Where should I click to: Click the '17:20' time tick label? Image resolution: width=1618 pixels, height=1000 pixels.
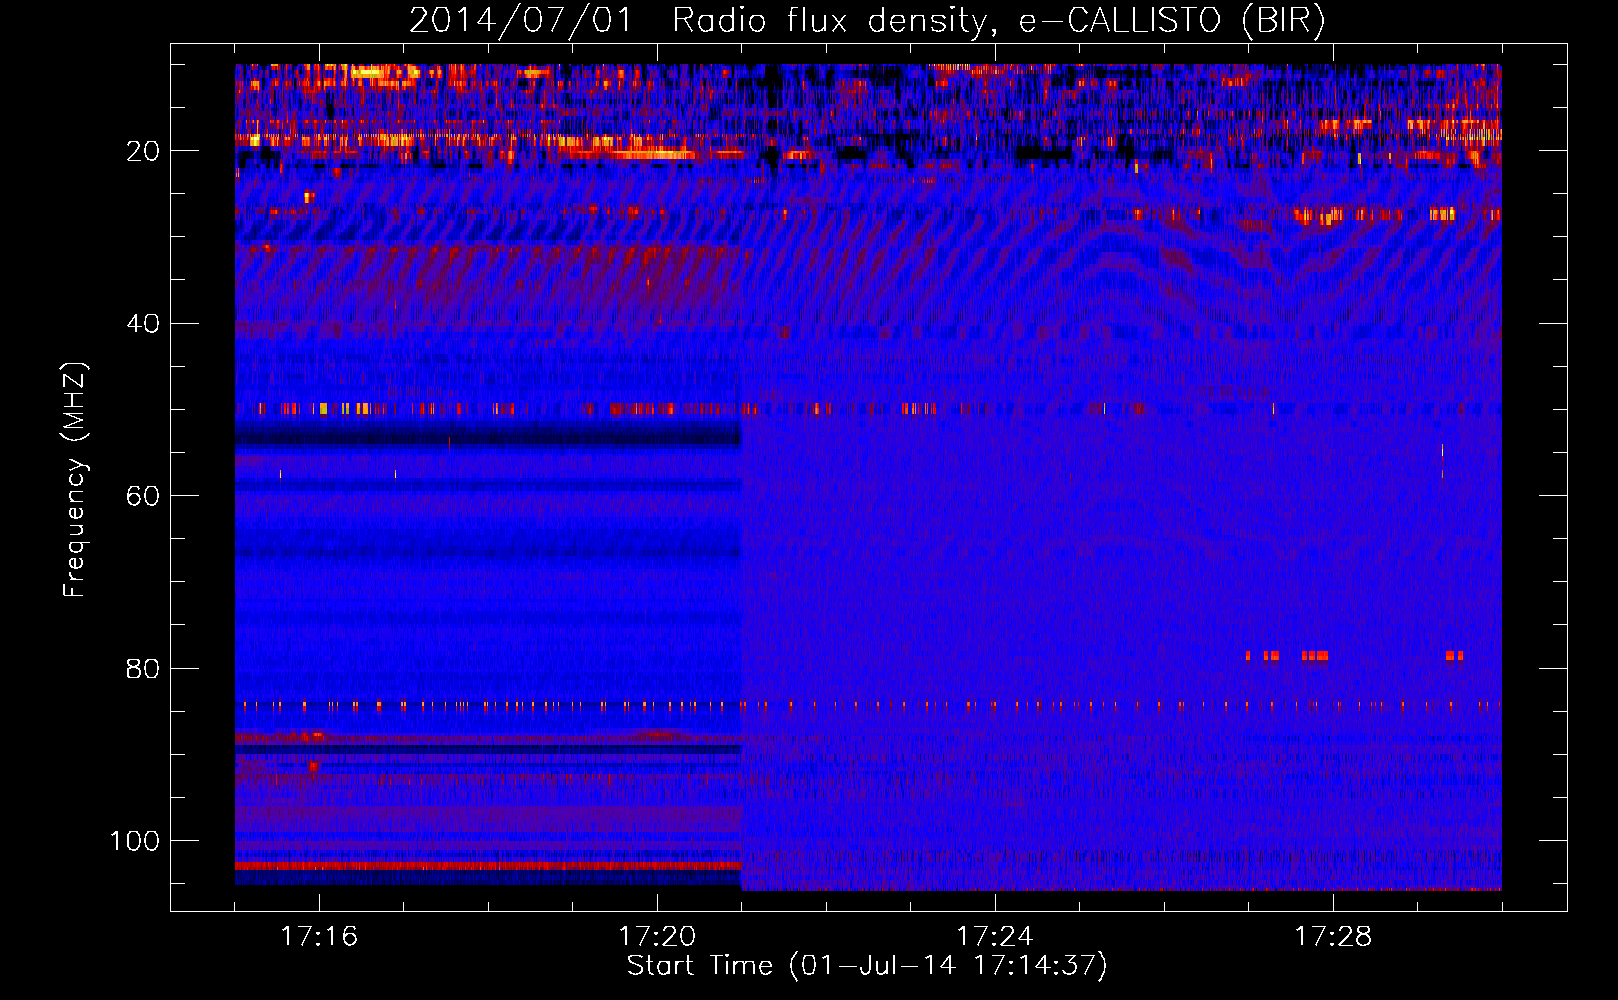(657, 936)
